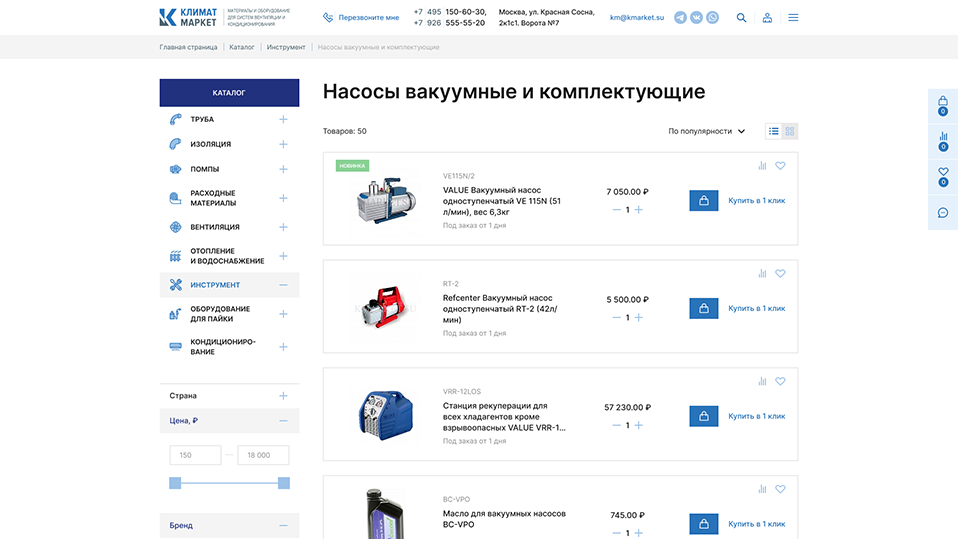Open the WhatsApp icon in header
This screenshot has height=539, width=958.
point(712,17)
